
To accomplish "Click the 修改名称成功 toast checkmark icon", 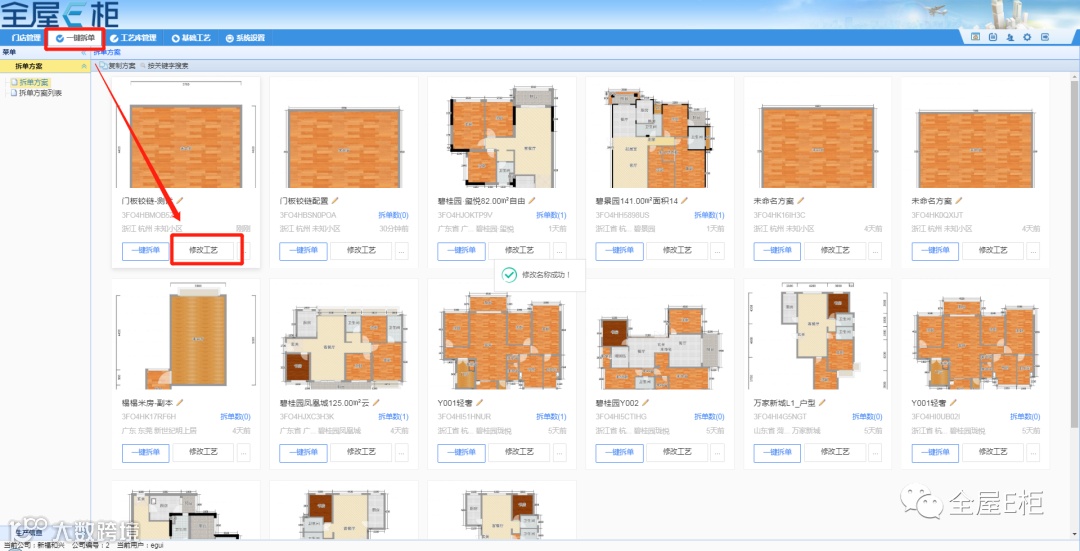I will tap(509, 275).
